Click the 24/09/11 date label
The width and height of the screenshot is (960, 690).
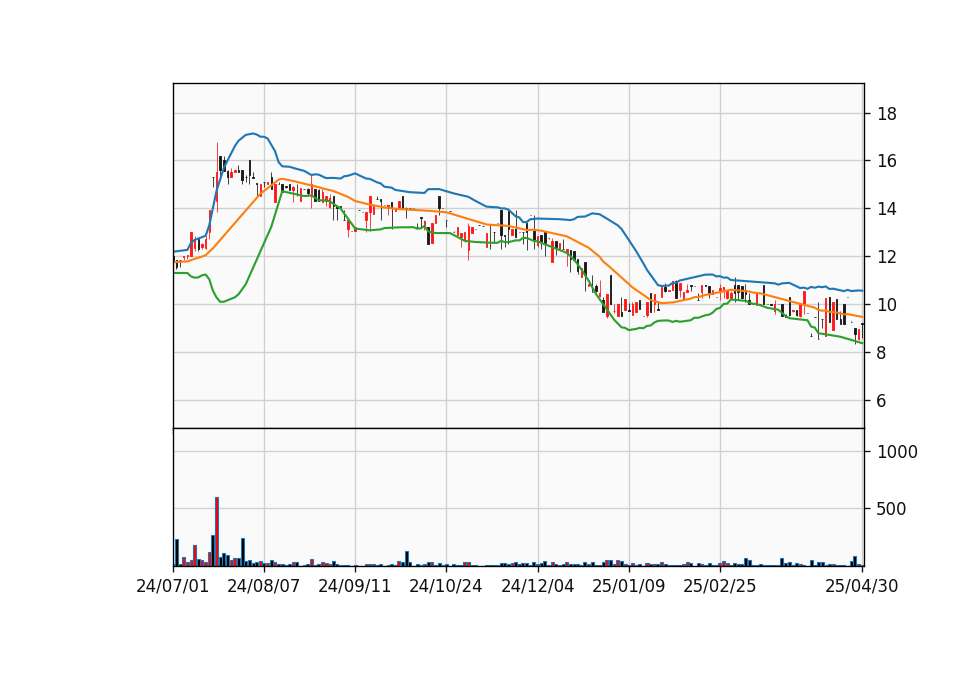354,586
